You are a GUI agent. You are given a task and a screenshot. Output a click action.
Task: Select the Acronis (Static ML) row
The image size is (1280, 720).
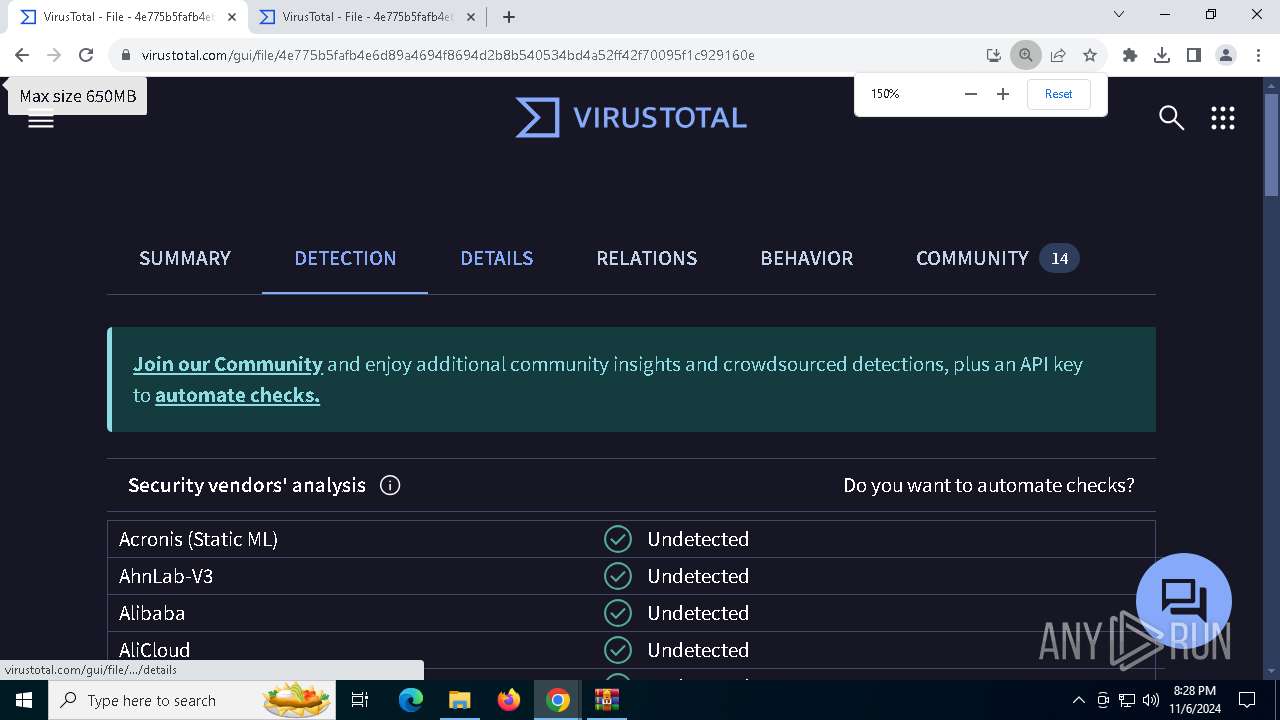point(631,539)
